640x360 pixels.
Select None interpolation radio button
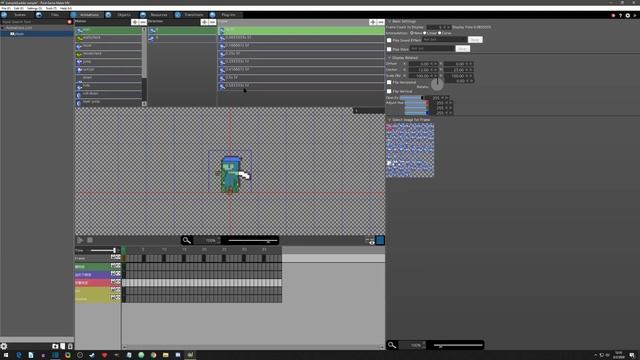[411, 33]
